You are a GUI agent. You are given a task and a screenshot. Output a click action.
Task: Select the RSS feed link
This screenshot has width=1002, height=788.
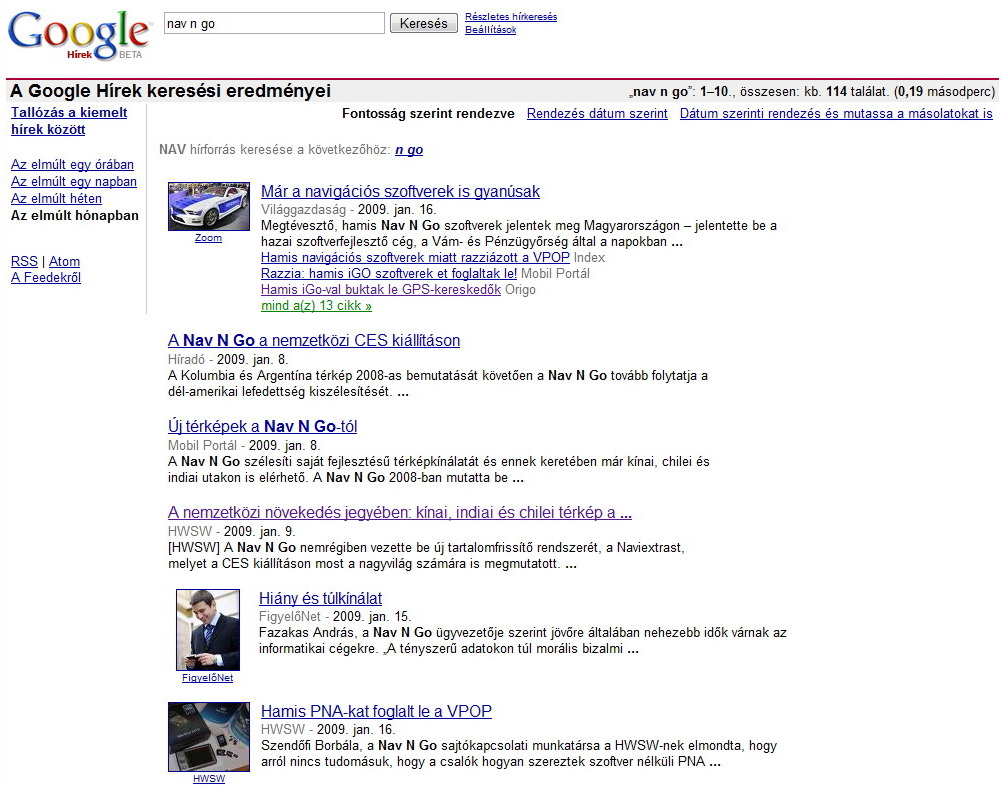(24, 261)
